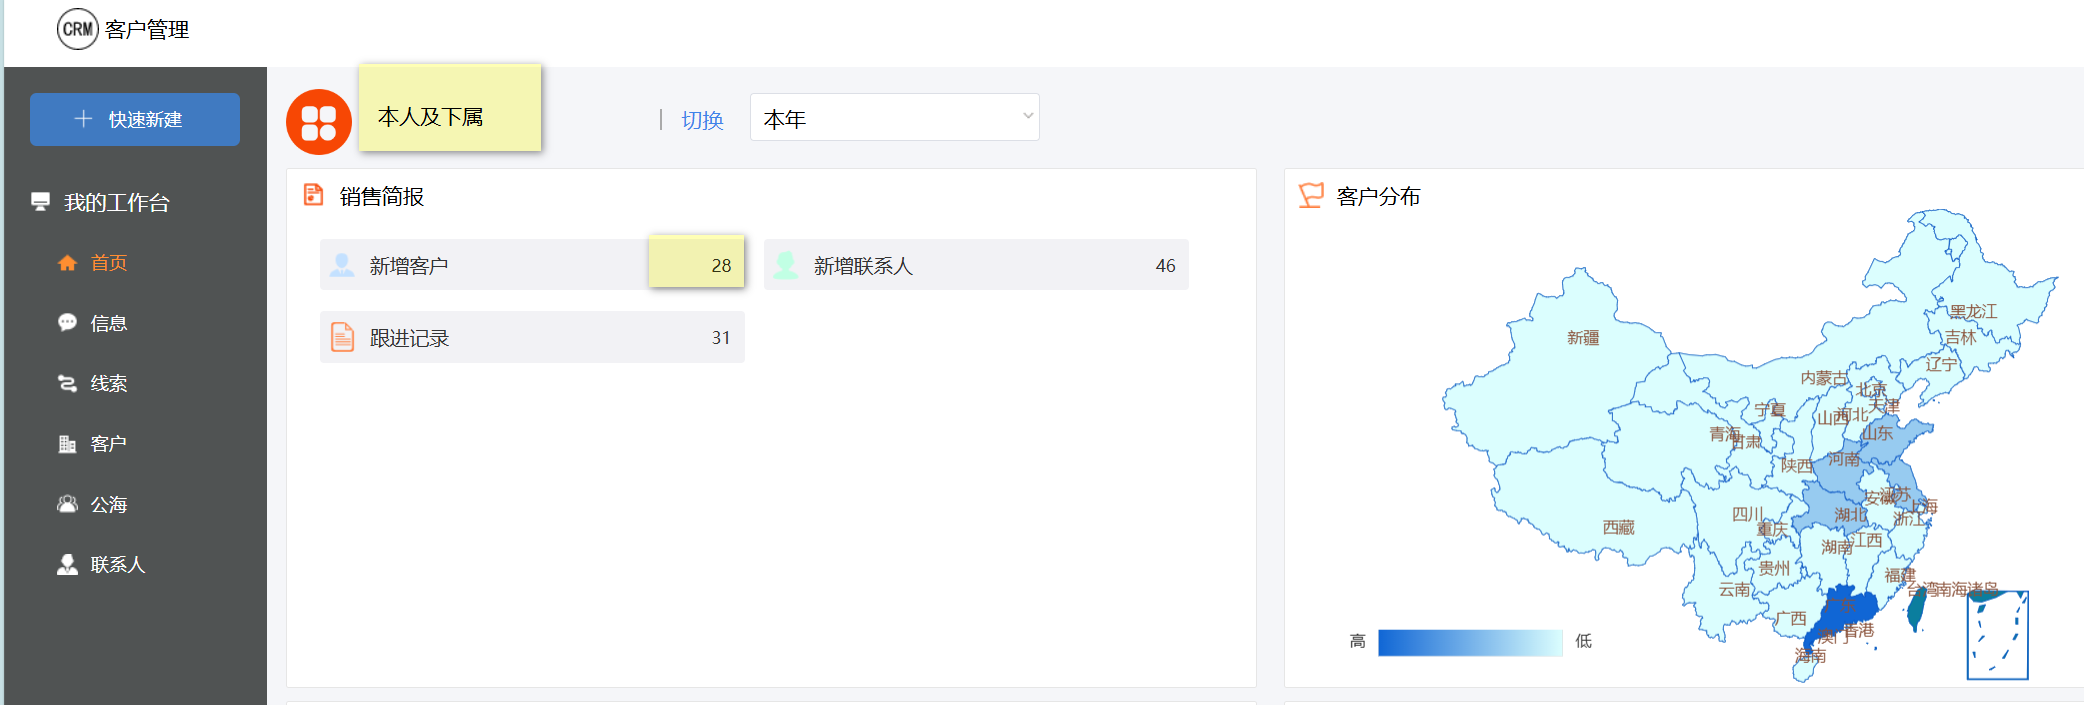Click the home icon beside 首页
Image resolution: width=2084 pixels, height=705 pixels.
(67, 263)
